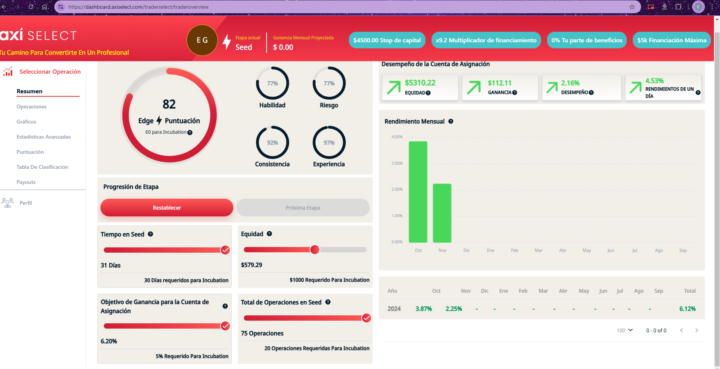Viewport: 720px width, 369px height.
Task: Click the 2.25% November table cell
Action: 454,309
